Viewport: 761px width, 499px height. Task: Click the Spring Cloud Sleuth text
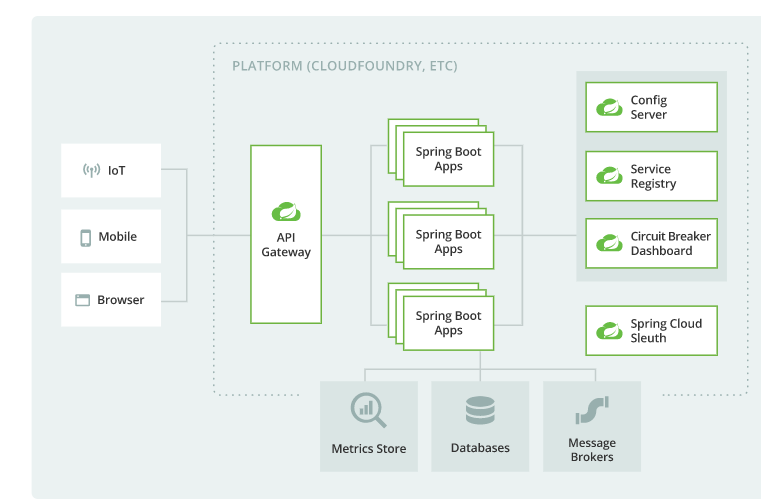(x=666, y=331)
